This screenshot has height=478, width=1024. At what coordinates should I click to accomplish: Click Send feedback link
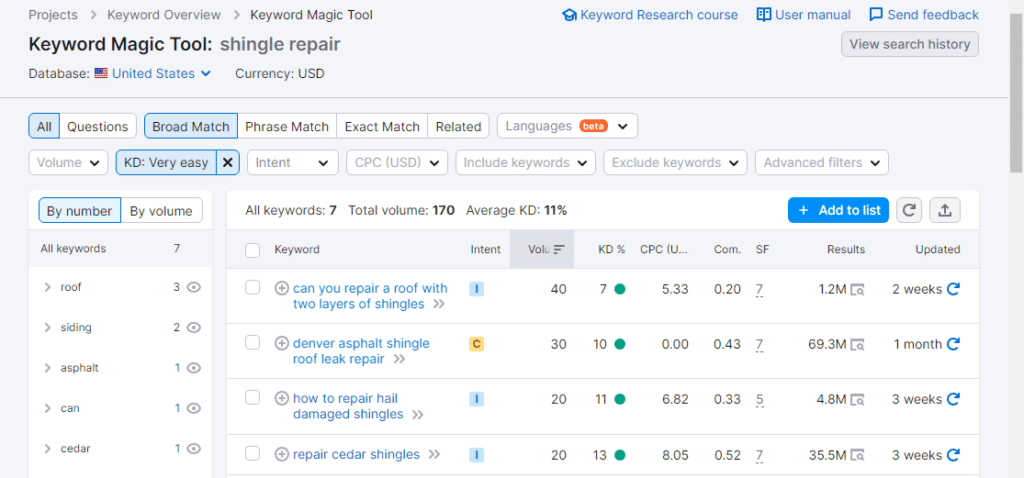click(x=924, y=14)
